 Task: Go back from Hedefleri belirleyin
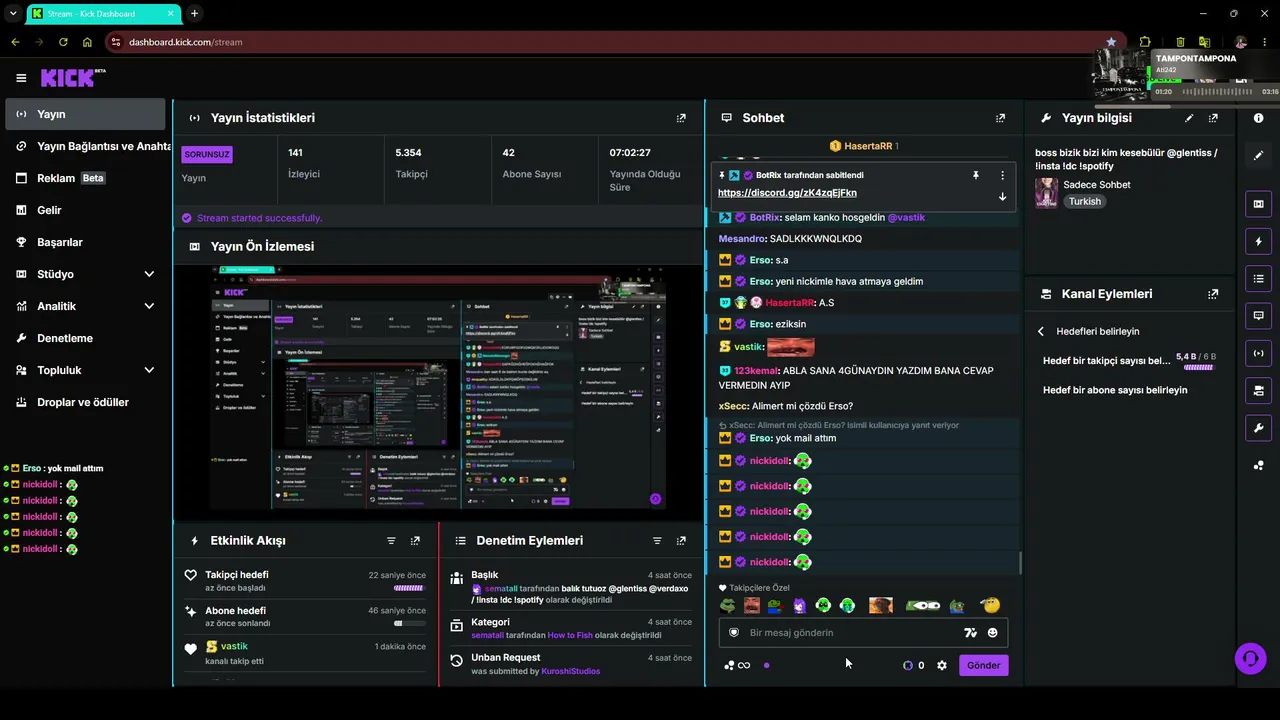[1041, 331]
